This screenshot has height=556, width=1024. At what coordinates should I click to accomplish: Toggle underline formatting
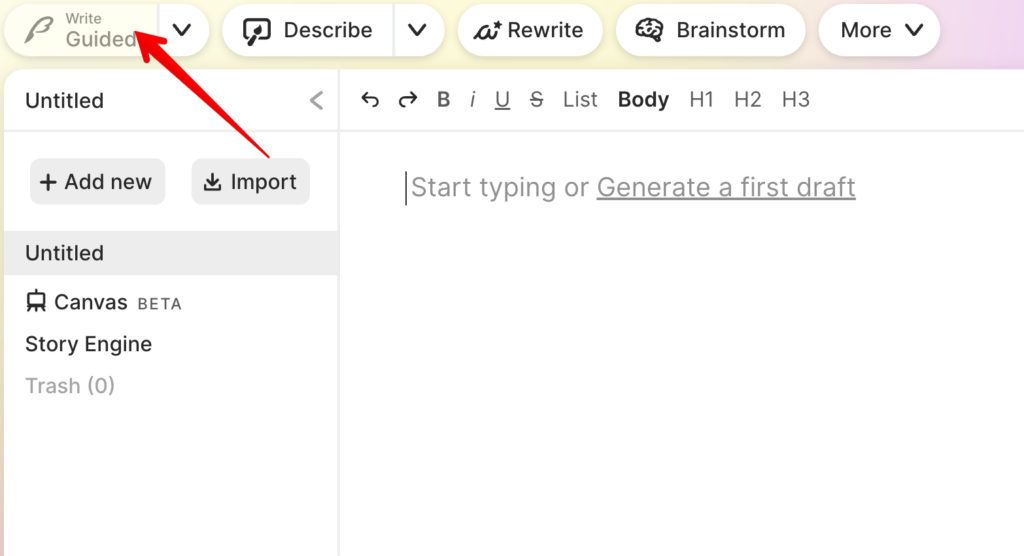click(503, 100)
